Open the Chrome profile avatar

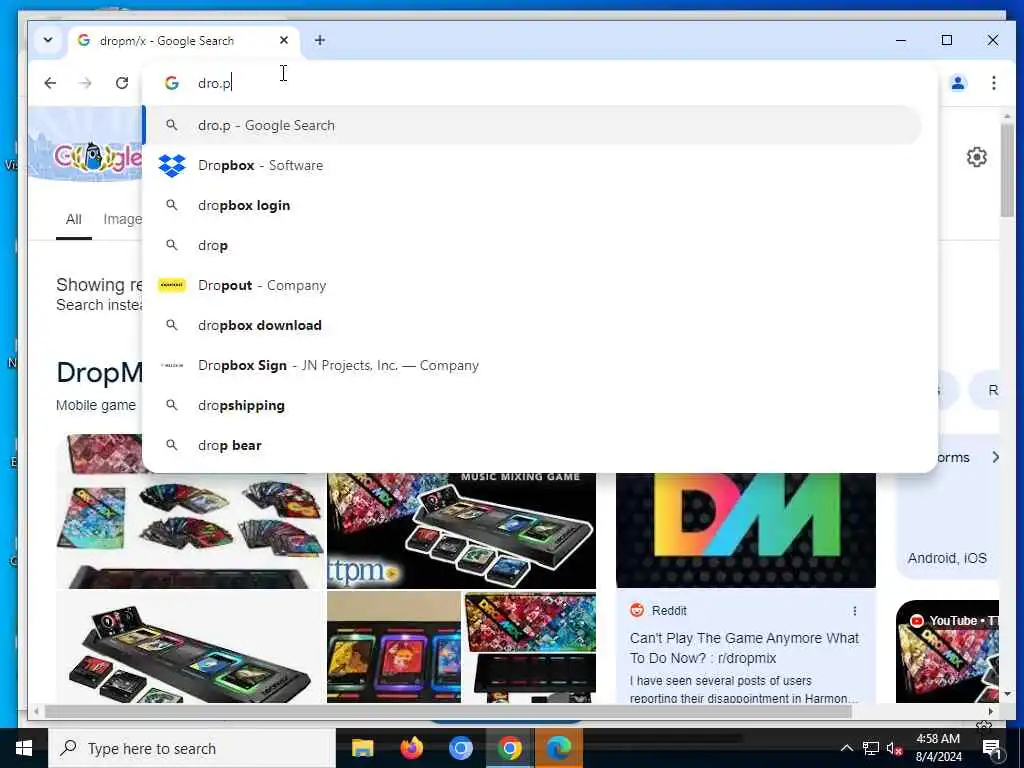pyautogui.click(x=957, y=83)
